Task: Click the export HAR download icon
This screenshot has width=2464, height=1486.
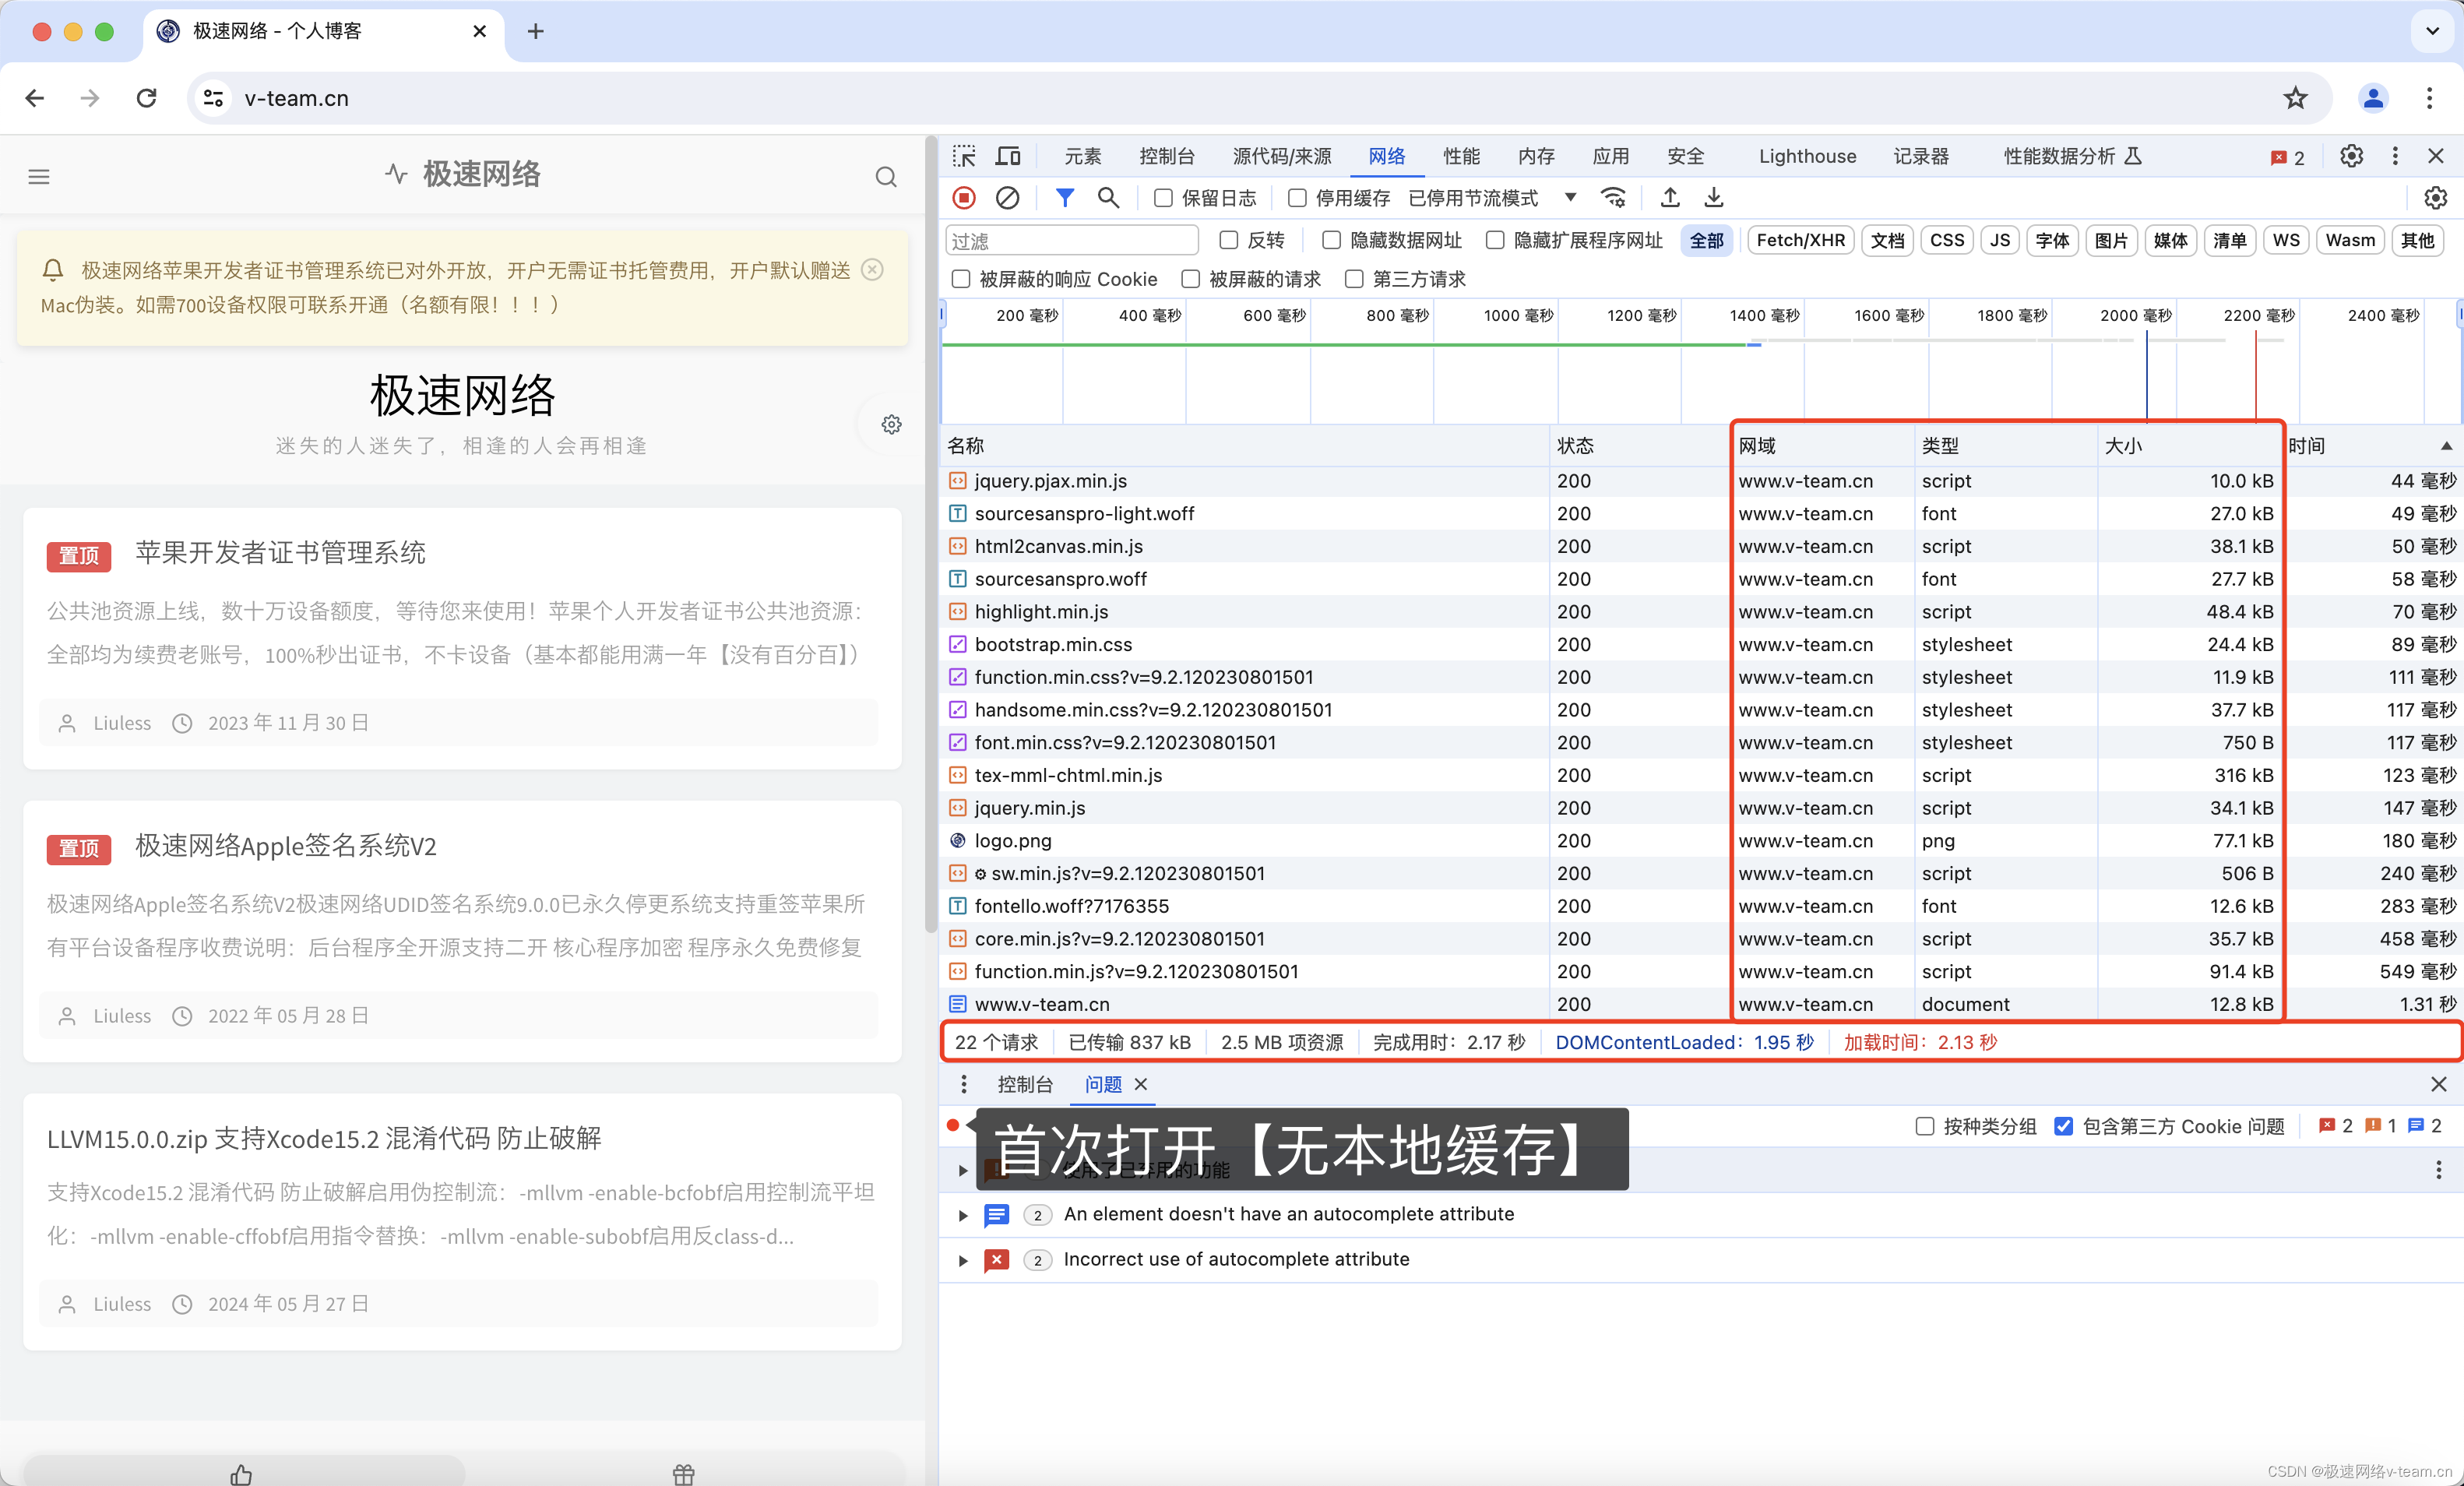Action: click(x=1713, y=198)
